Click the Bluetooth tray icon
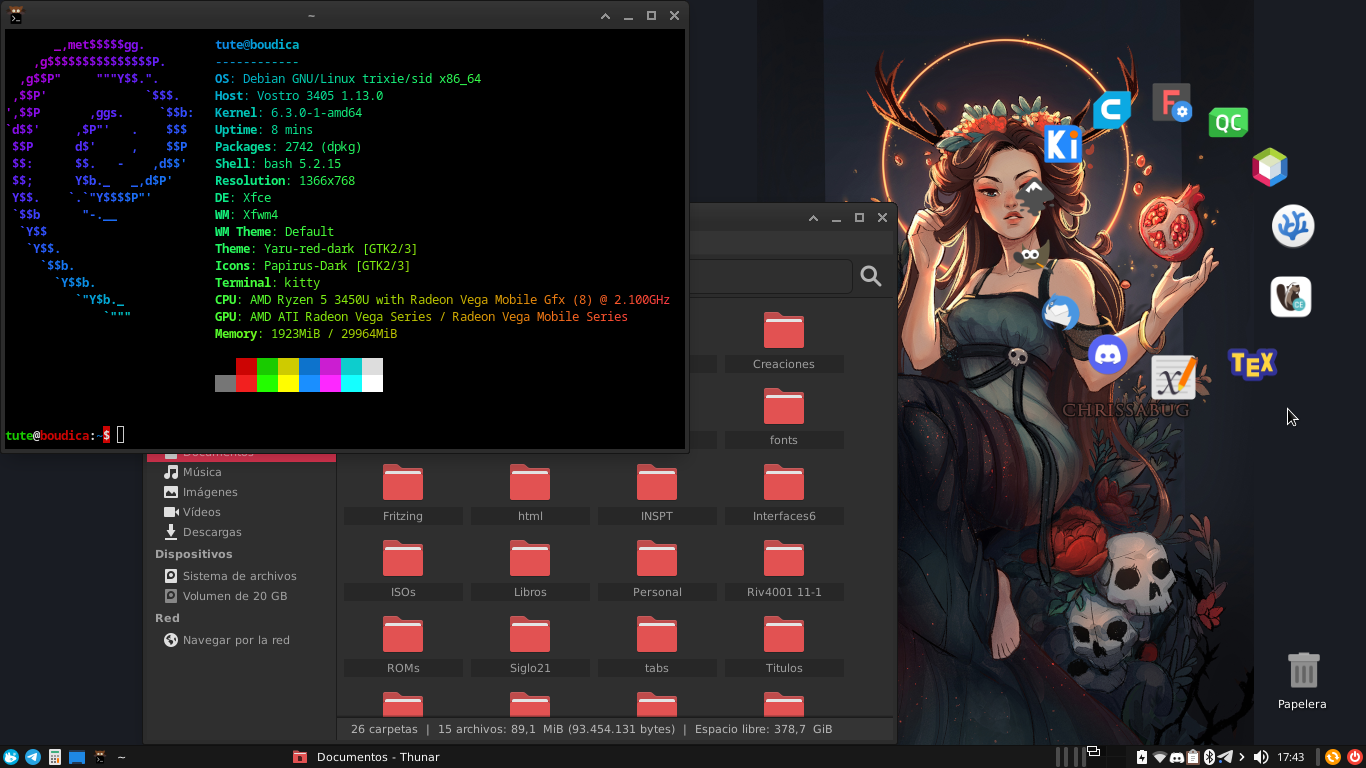The width and height of the screenshot is (1366, 768). click(1208, 757)
